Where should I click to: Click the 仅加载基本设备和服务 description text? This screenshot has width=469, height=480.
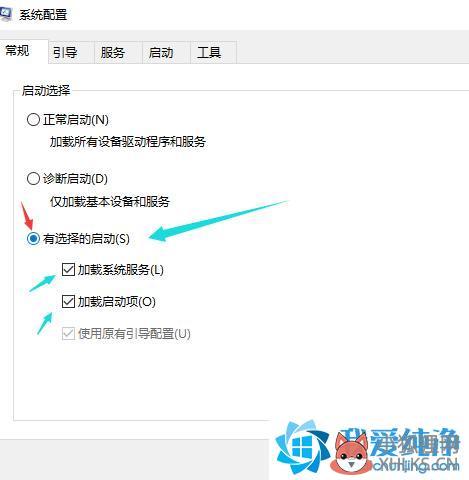[x=110, y=201]
